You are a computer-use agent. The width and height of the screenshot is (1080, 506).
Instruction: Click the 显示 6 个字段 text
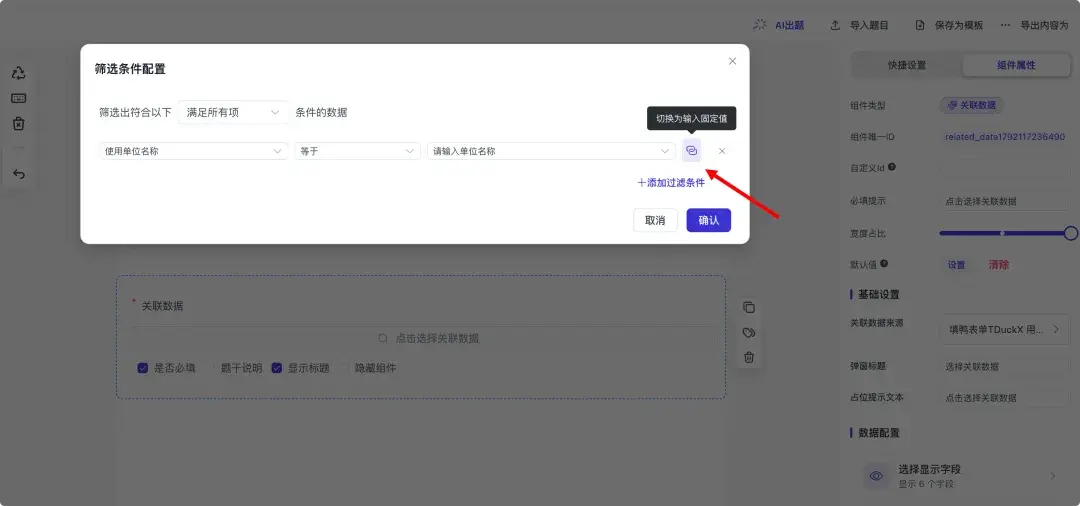926,484
